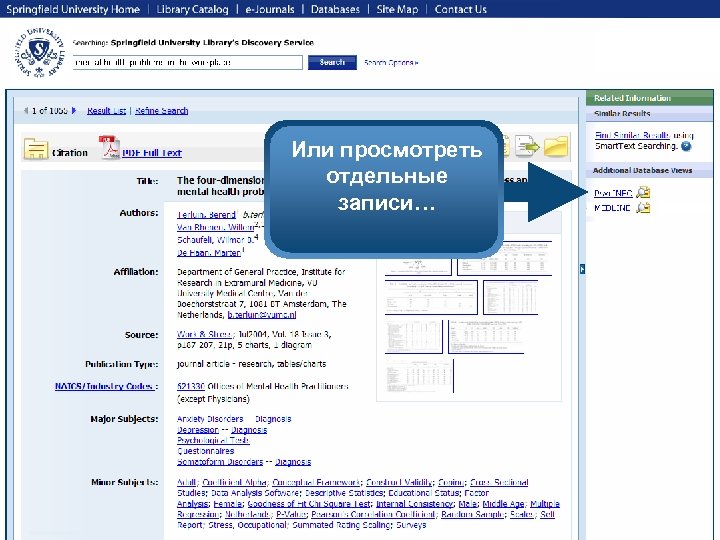Open the bottom single table thumbnail
Screen dimensions: 720x540
(x=420, y=376)
